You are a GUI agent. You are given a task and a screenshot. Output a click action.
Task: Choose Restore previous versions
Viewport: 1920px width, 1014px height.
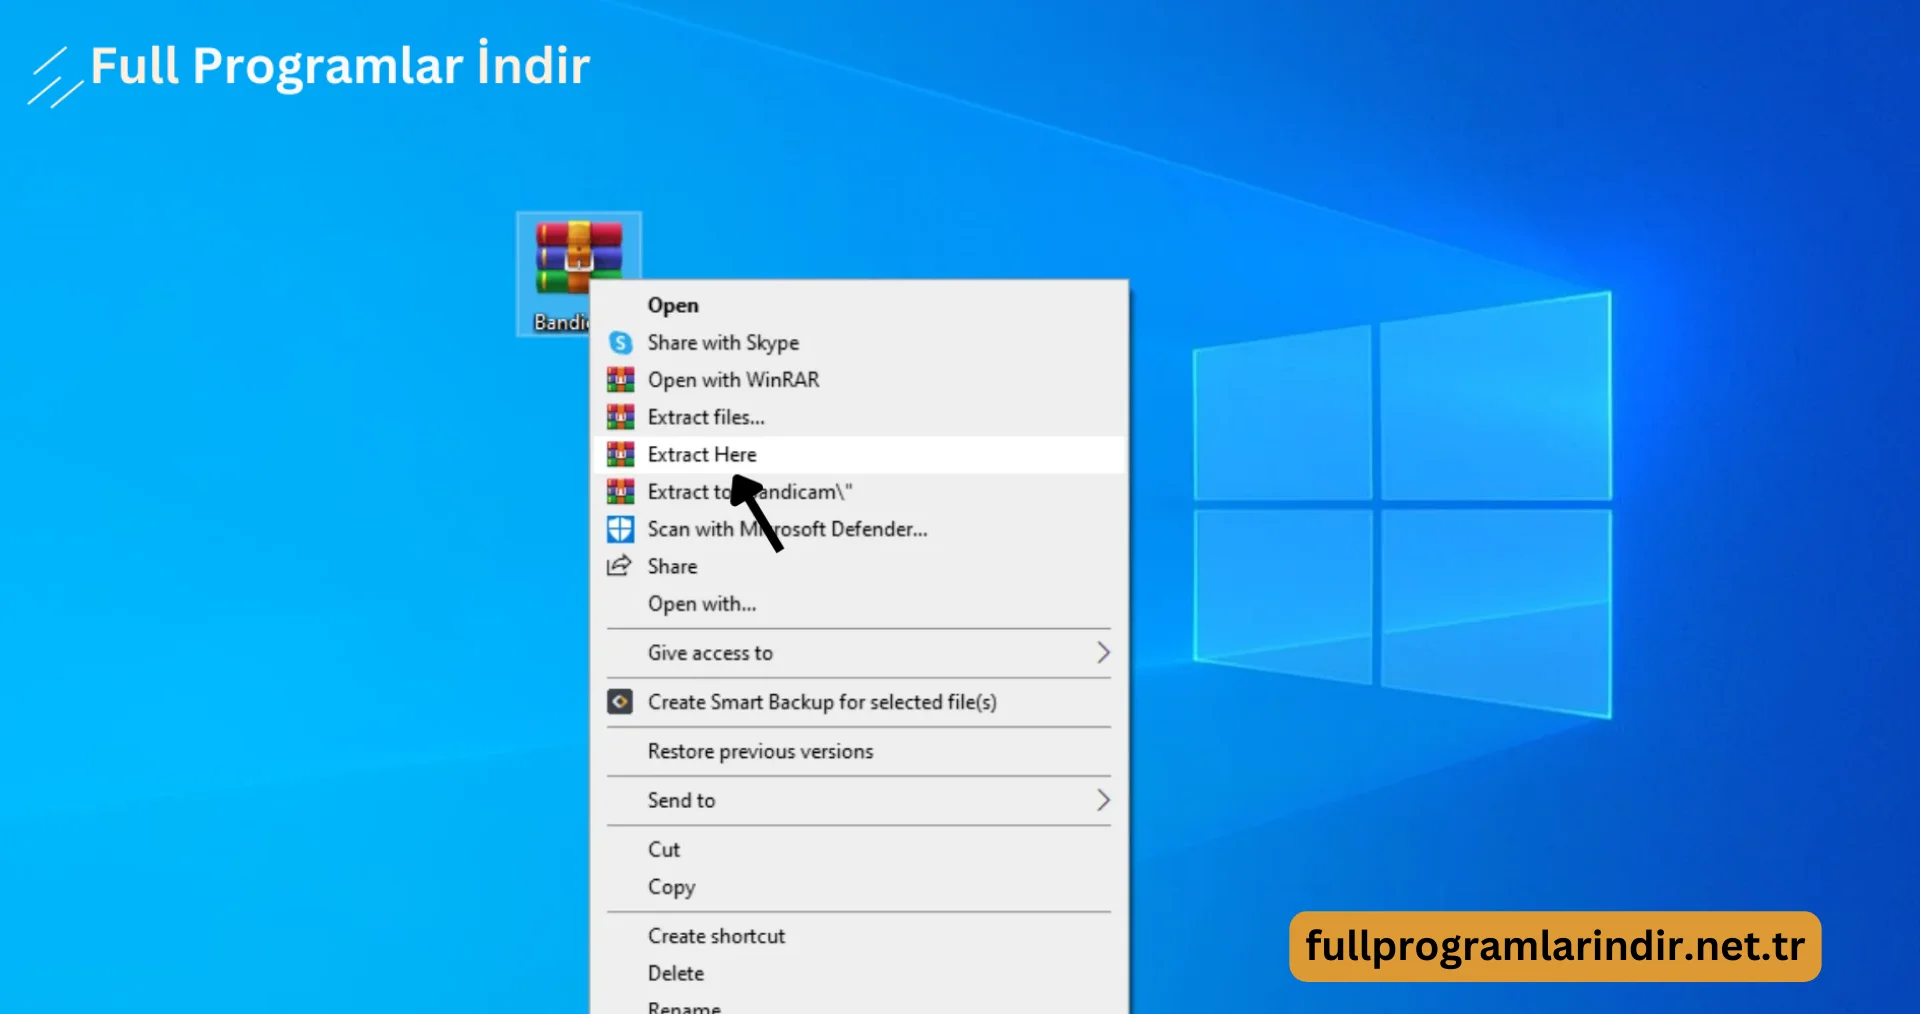[860, 751]
